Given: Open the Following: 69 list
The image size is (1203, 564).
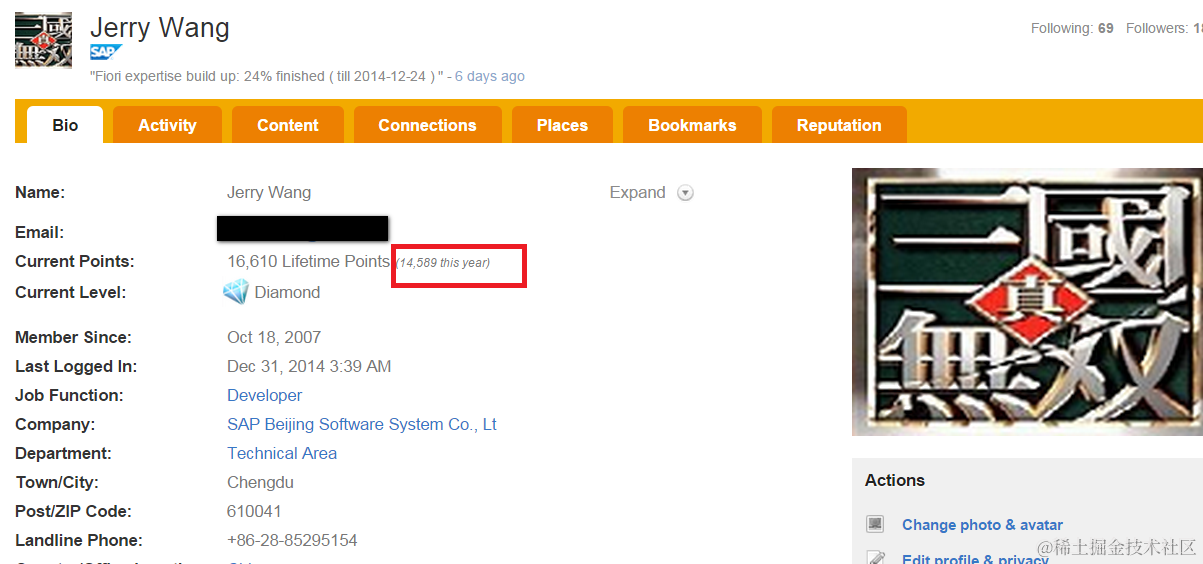Looking at the screenshot, I should 1072,28.
